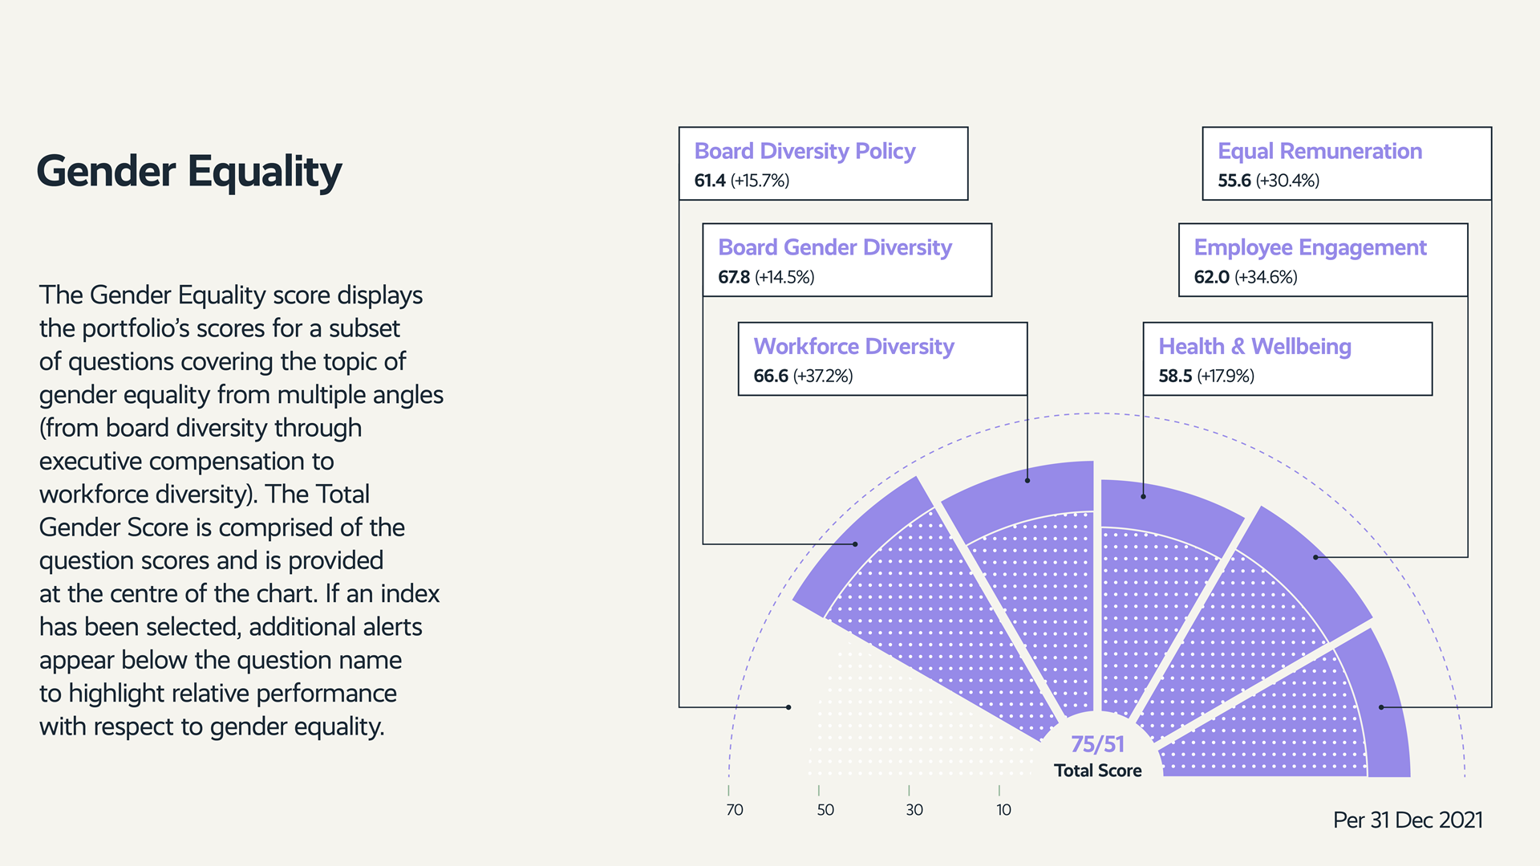Click the 30 axis tick label
This screenshot has height=866, width=1540.
914,810
